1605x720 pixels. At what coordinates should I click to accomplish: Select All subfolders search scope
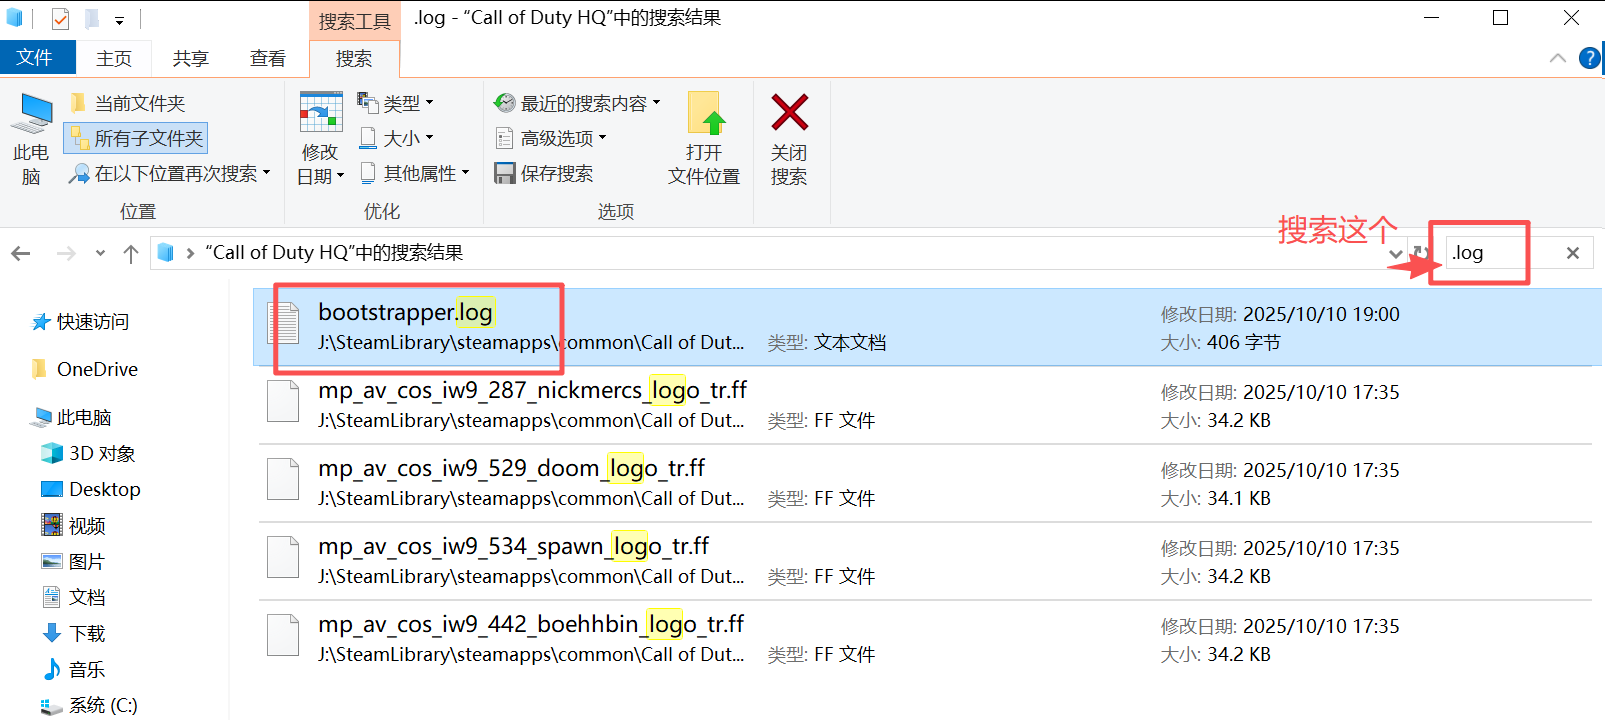pyautogui.click(x=136, y=138)
